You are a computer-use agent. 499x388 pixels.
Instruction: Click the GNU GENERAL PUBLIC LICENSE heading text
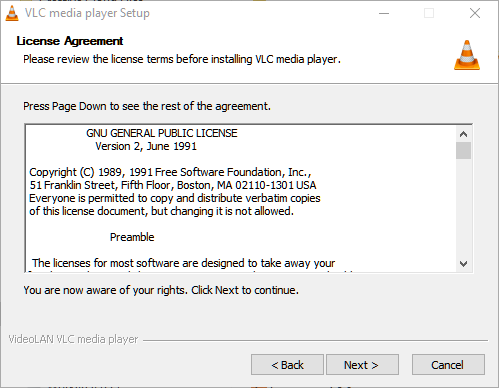(x=162, y=133)
